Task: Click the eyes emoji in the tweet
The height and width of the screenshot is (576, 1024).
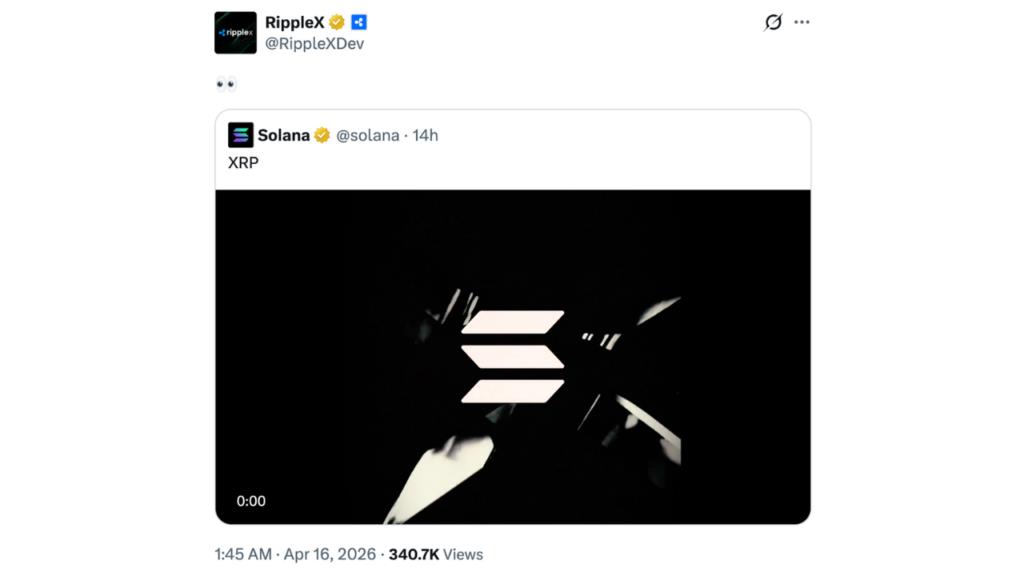Action: point(225,84)
